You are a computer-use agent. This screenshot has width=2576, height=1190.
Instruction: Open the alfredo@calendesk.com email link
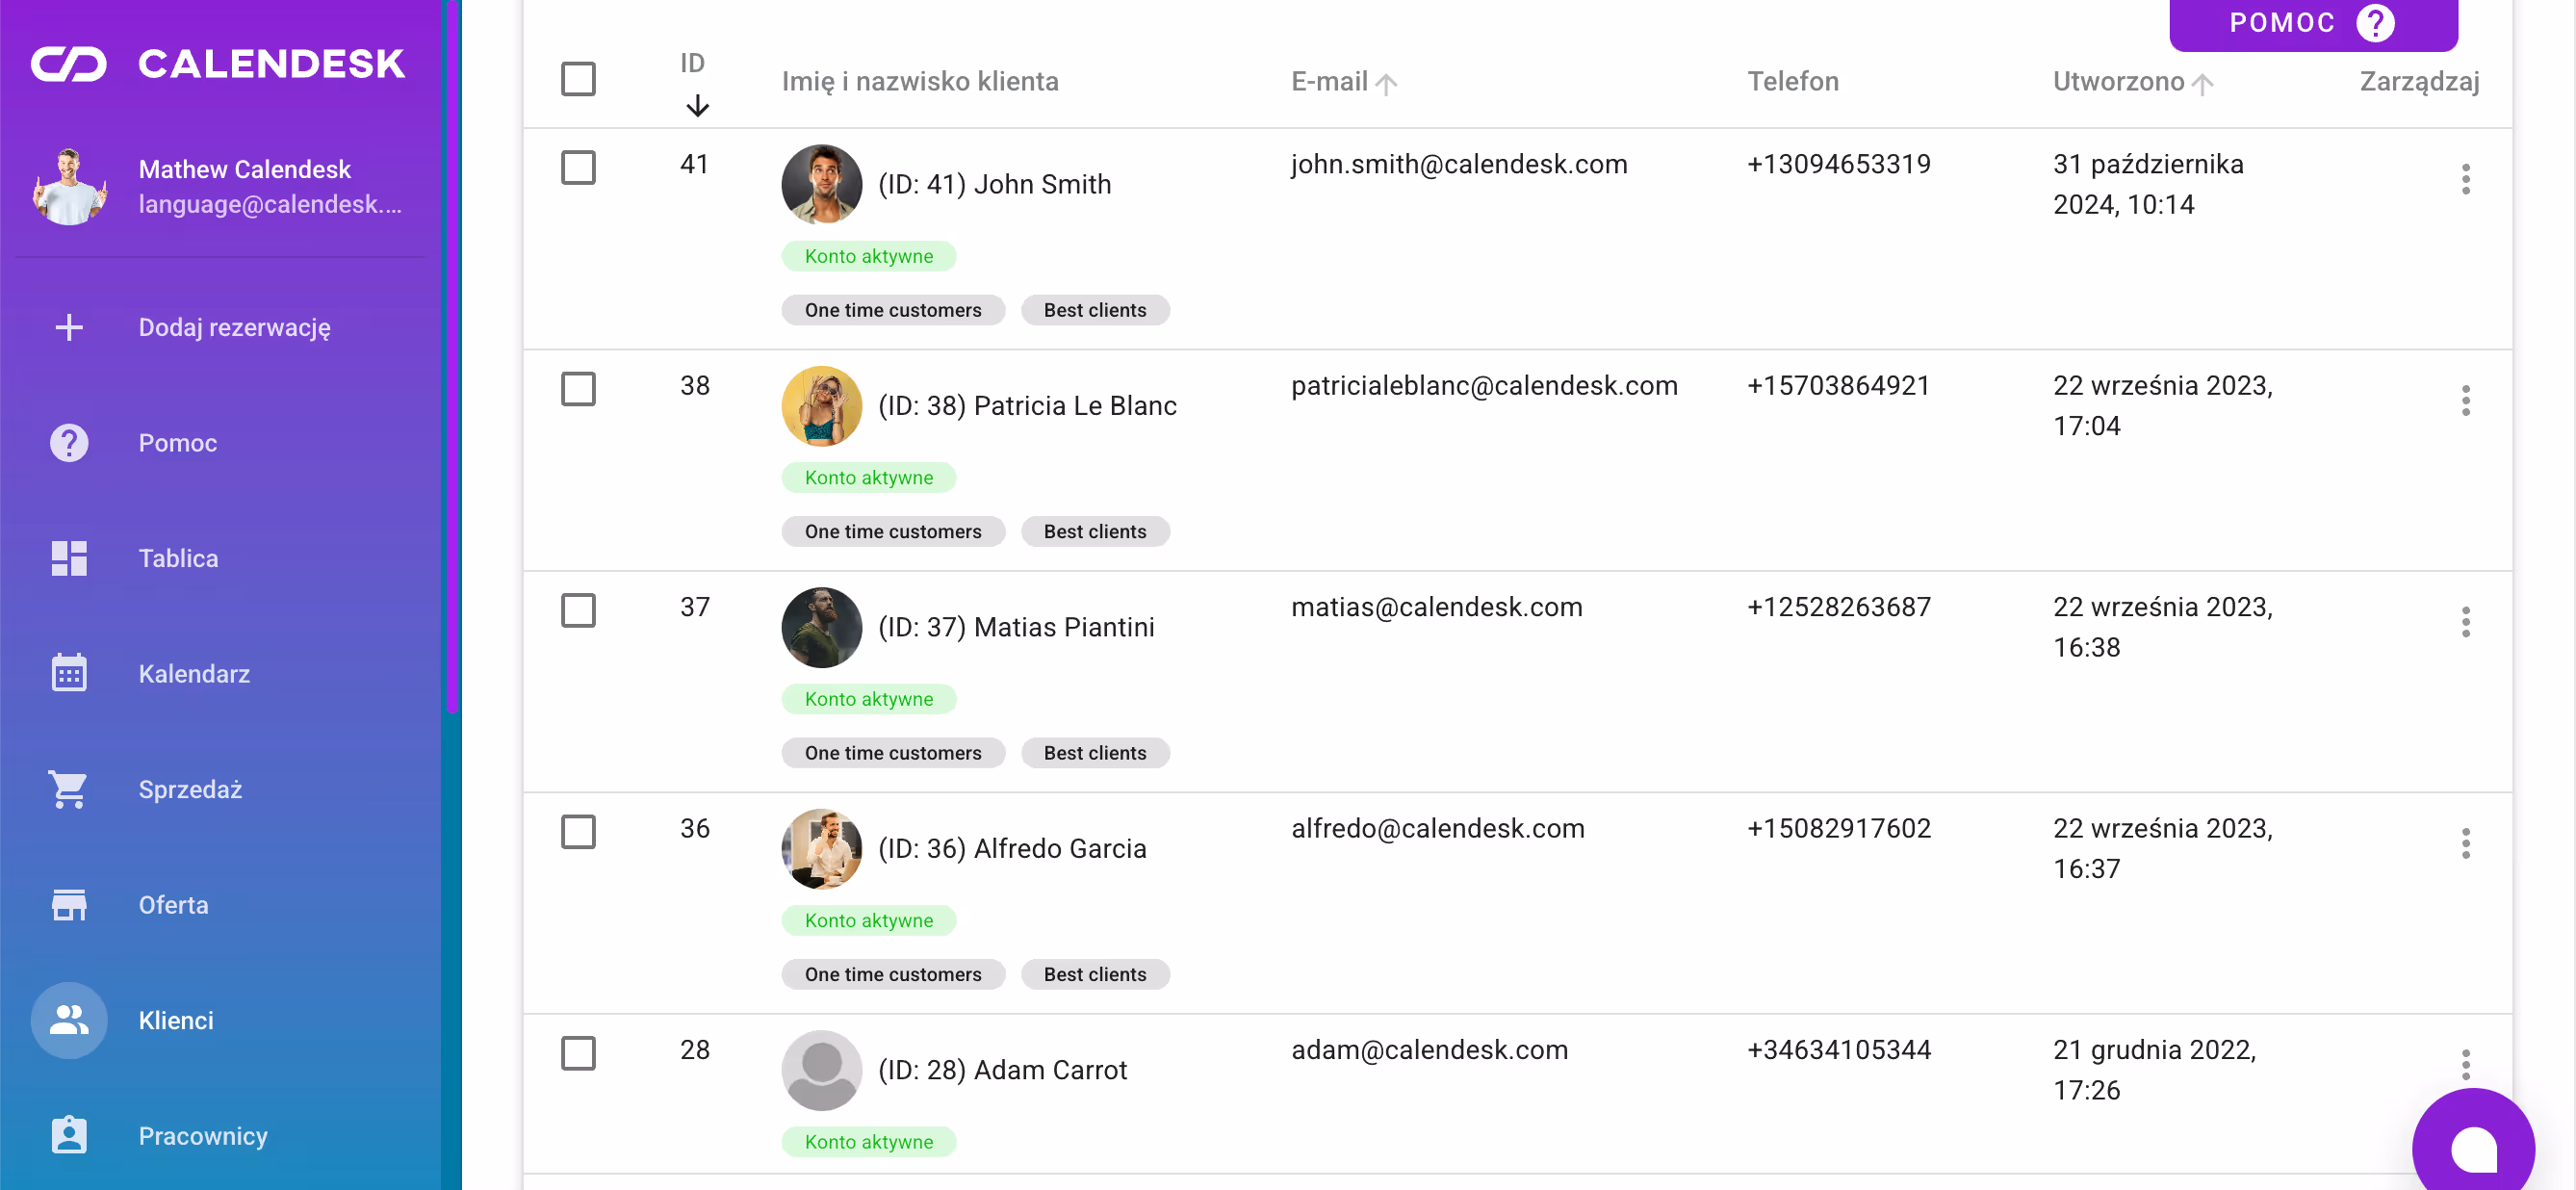[1437, 829]
